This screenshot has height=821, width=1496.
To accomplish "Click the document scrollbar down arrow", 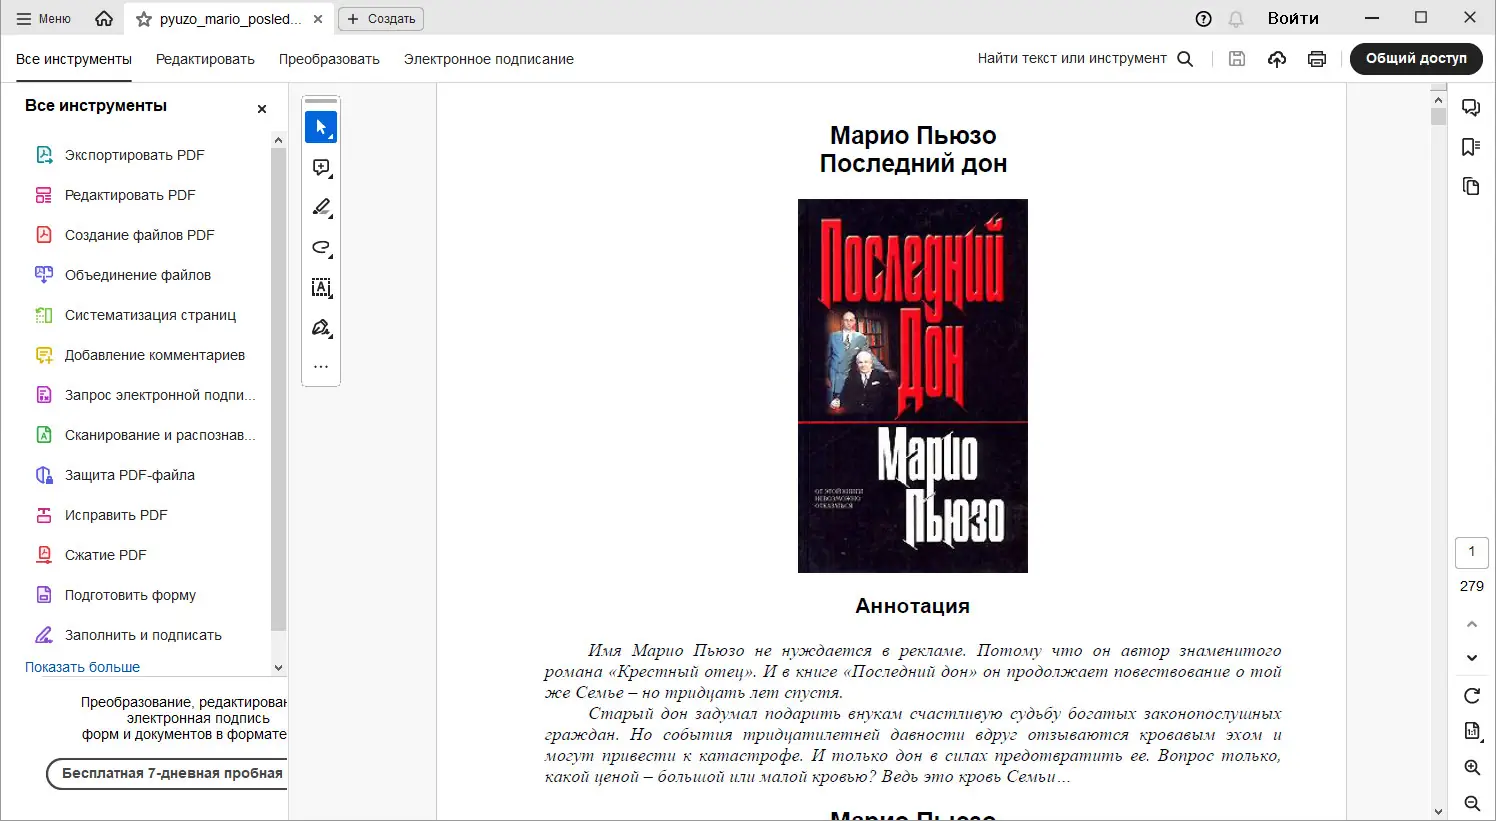I will point(1439,812).
